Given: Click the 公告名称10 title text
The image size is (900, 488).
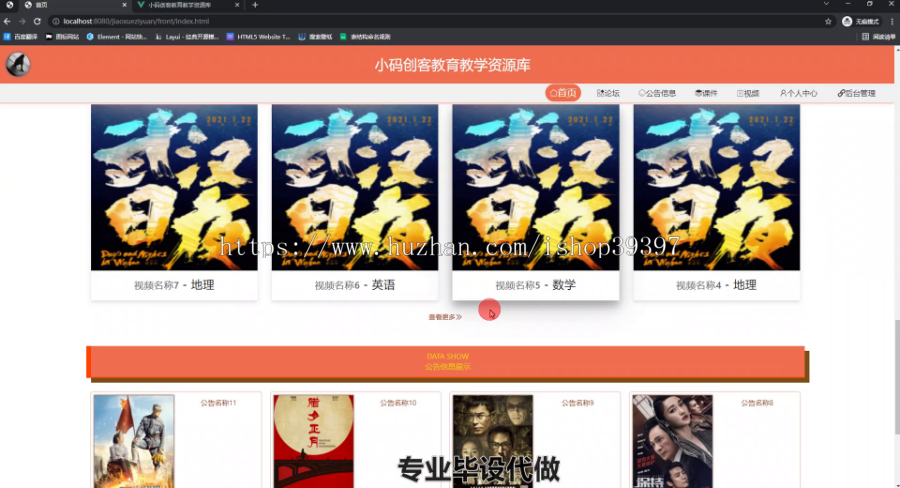Looking at the screenshot, I should pyautogui.click(x=398, y=403).
